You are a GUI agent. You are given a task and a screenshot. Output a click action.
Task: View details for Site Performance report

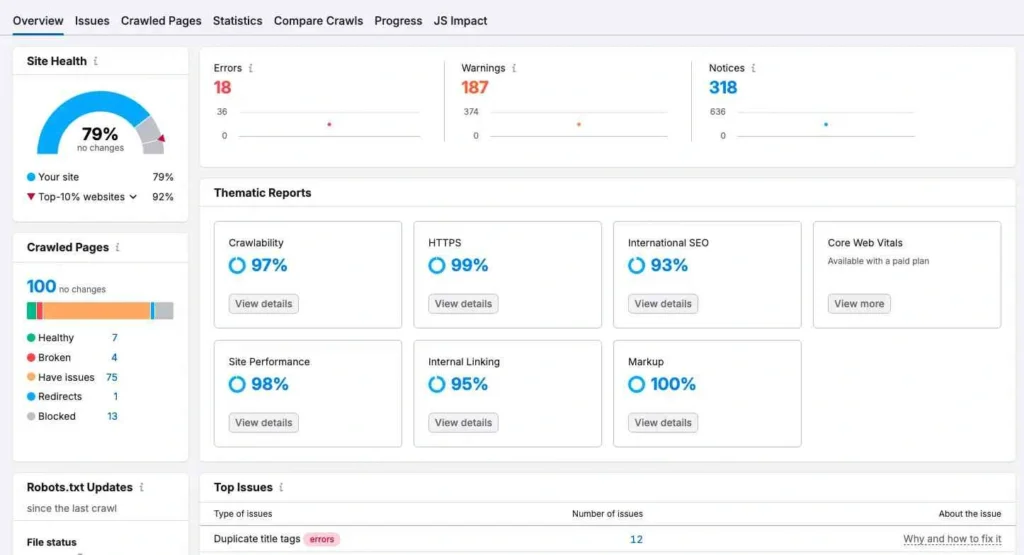(x=263, y=422)
